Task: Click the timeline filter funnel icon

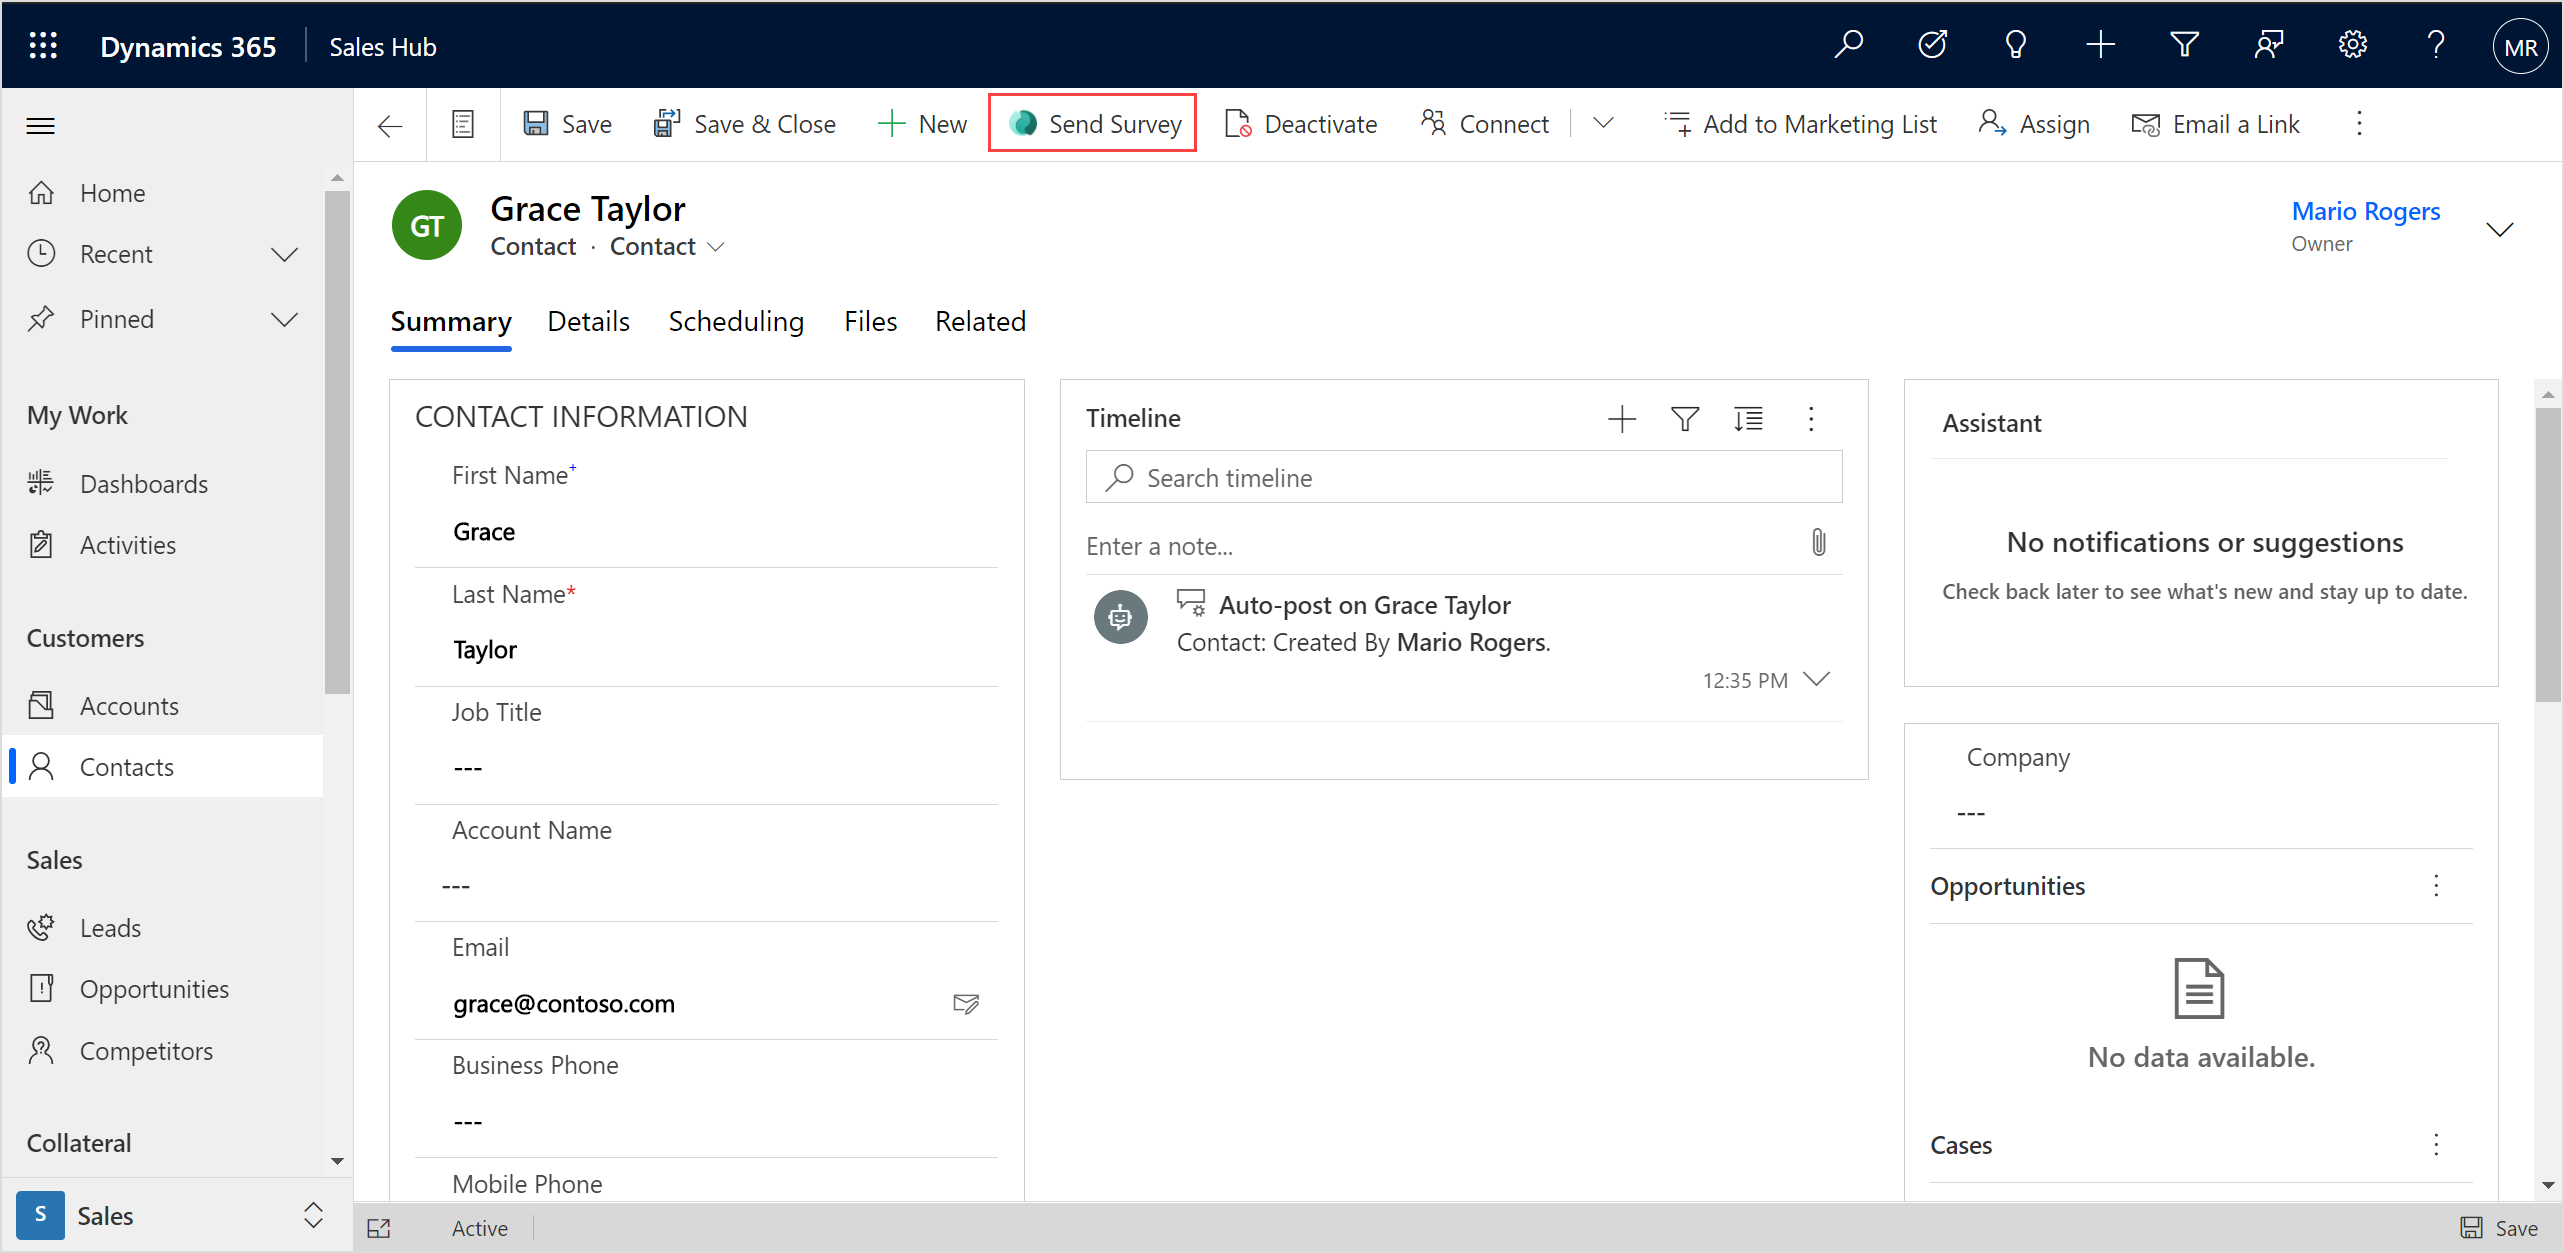Action: [1686, 419]
